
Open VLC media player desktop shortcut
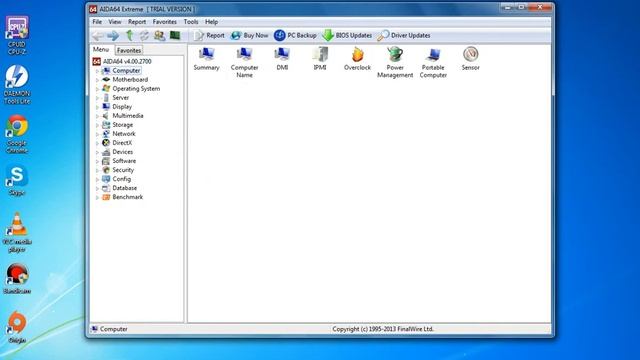point(17,233)
